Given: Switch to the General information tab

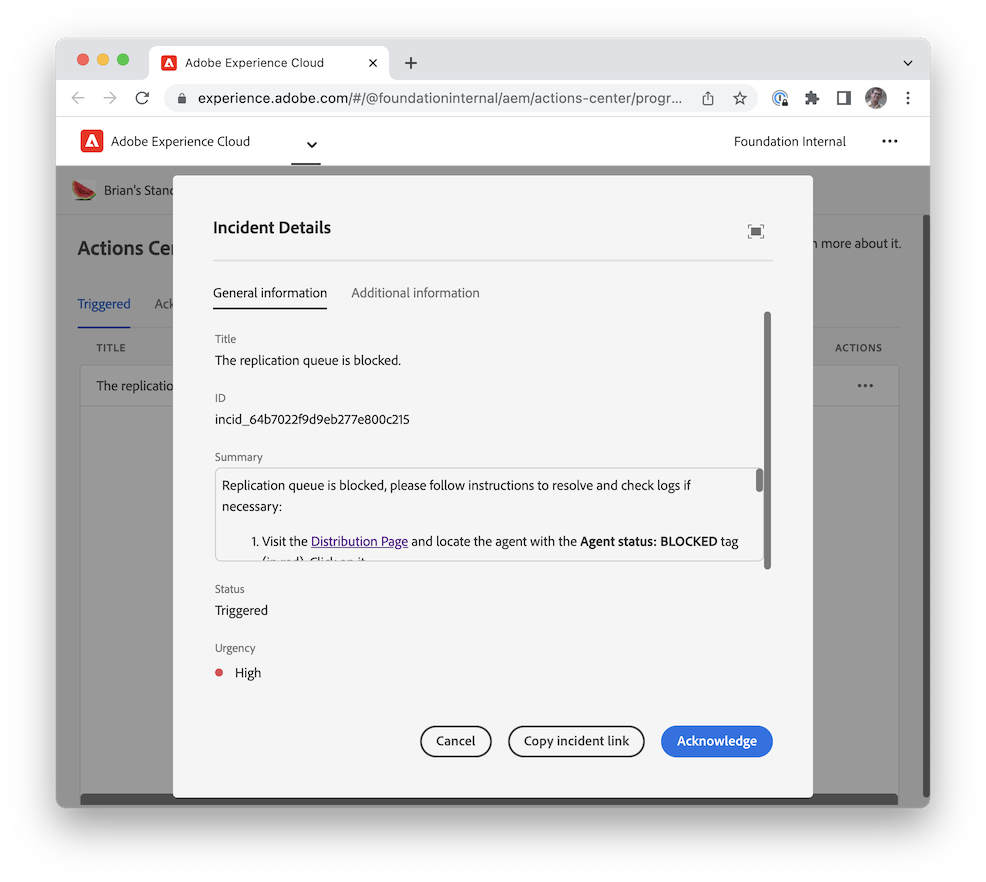Looking at the screenshot, I should 270,293.
